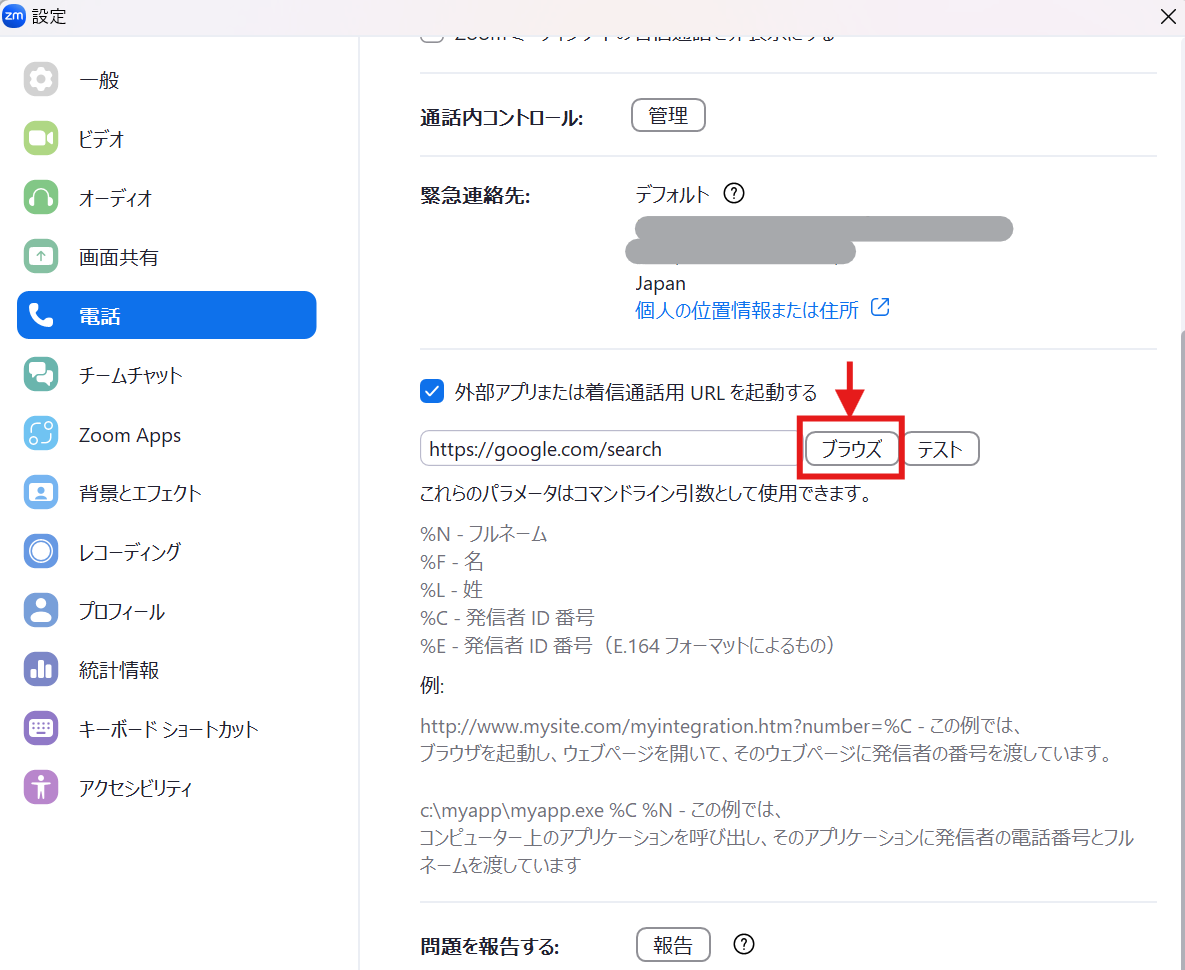Open 背景とエフェクト settings label

coord(140,493)
